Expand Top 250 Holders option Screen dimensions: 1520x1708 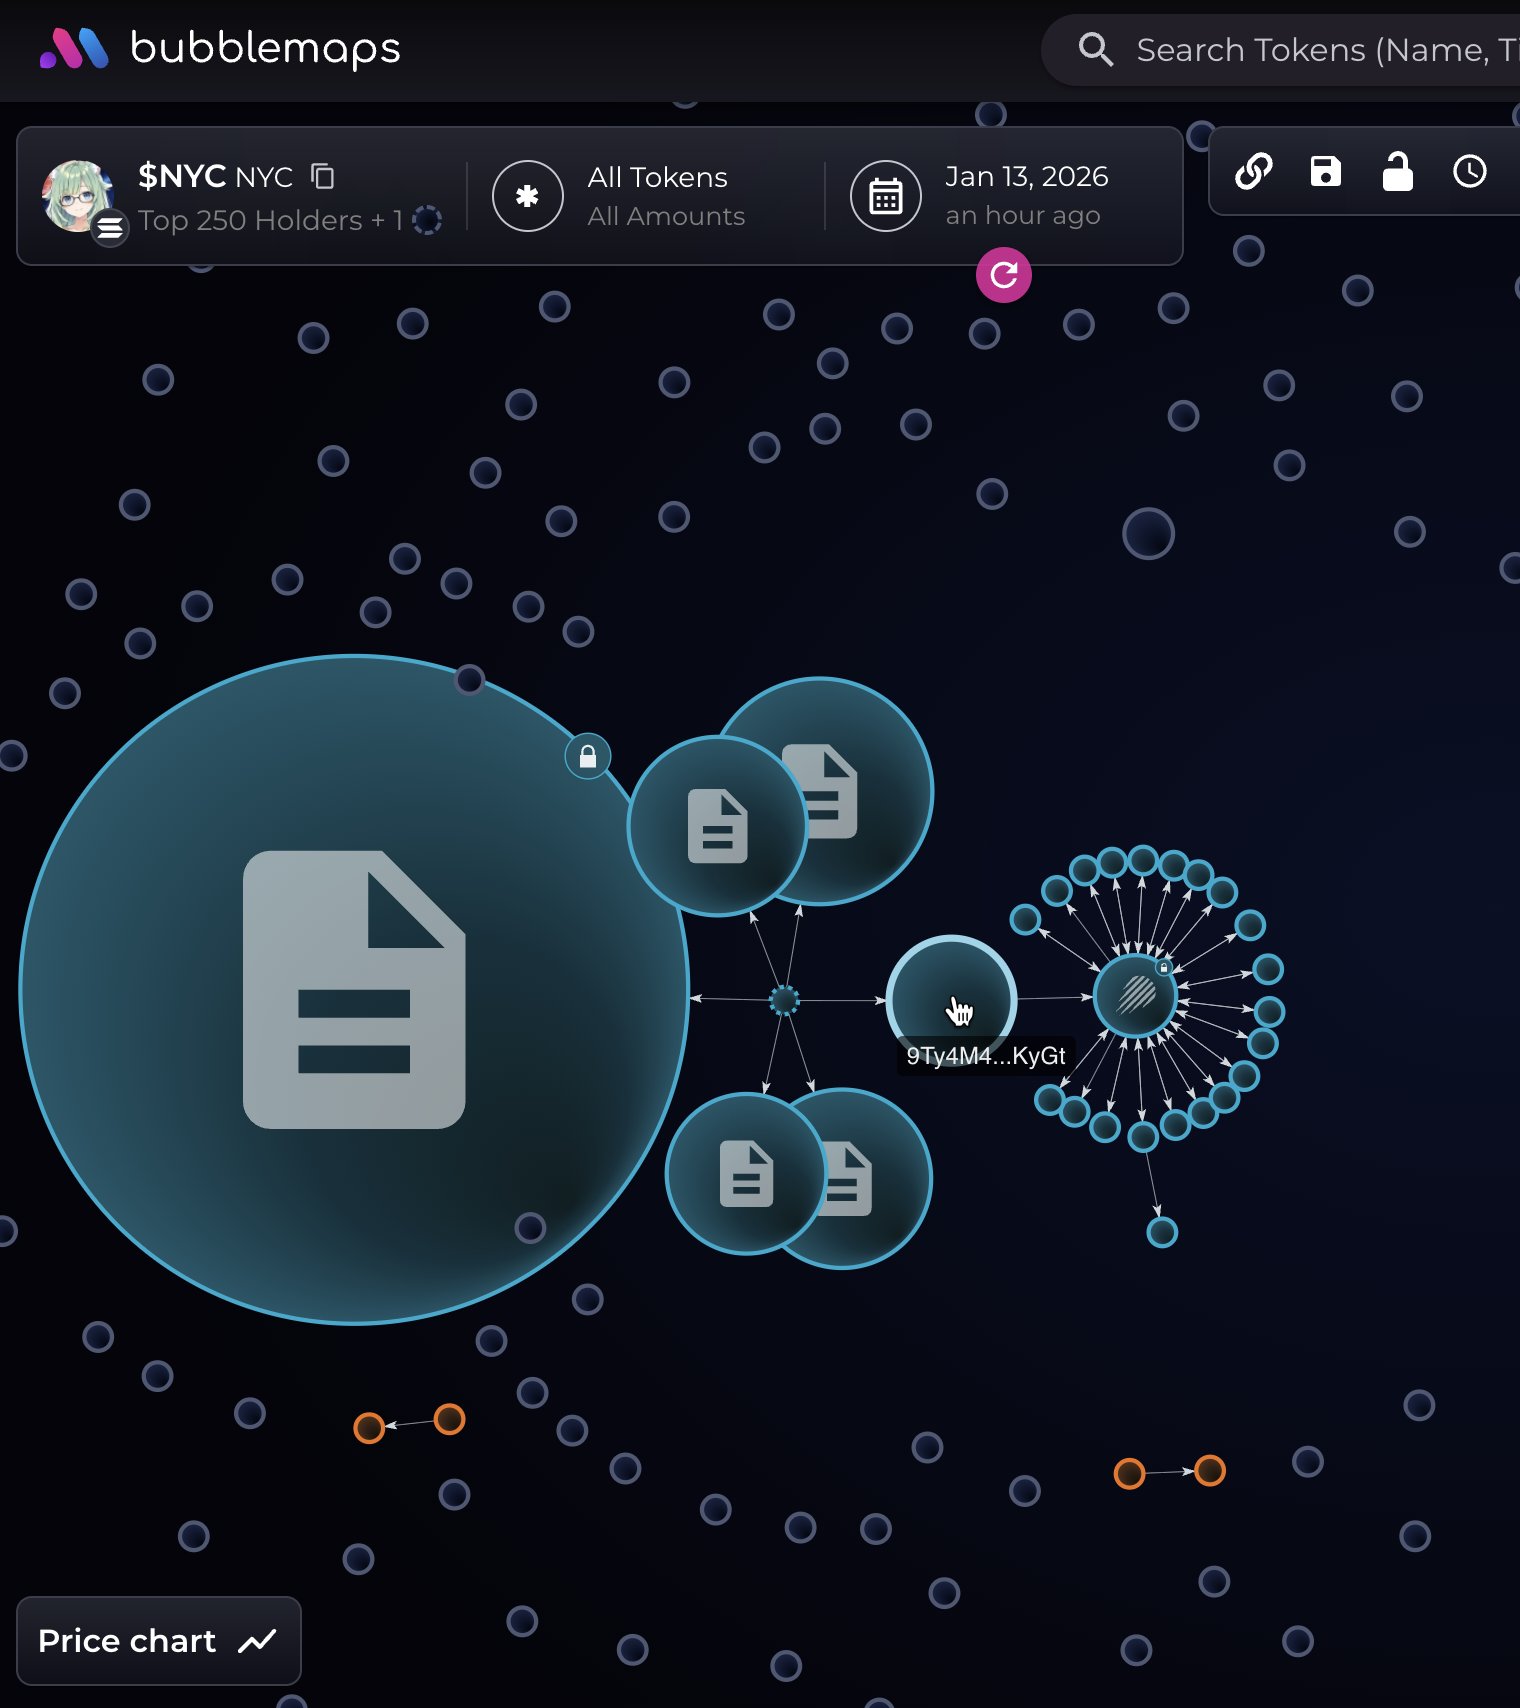click(x=270, y=220)
